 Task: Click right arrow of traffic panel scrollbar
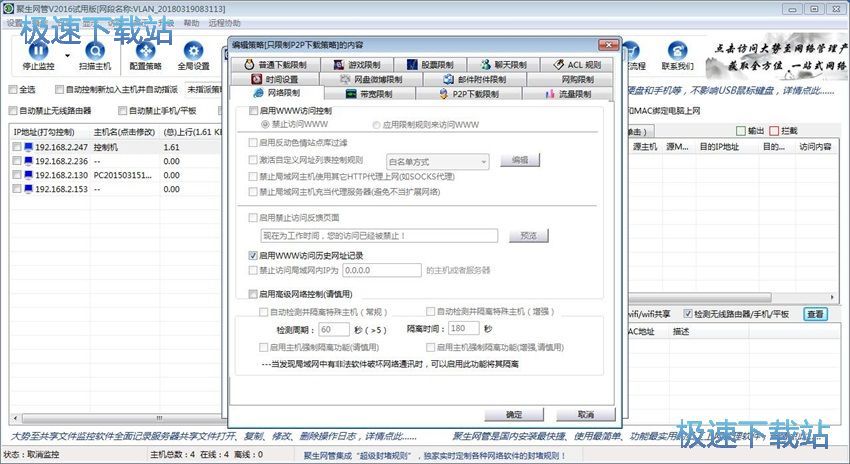(x=832, y=297)
